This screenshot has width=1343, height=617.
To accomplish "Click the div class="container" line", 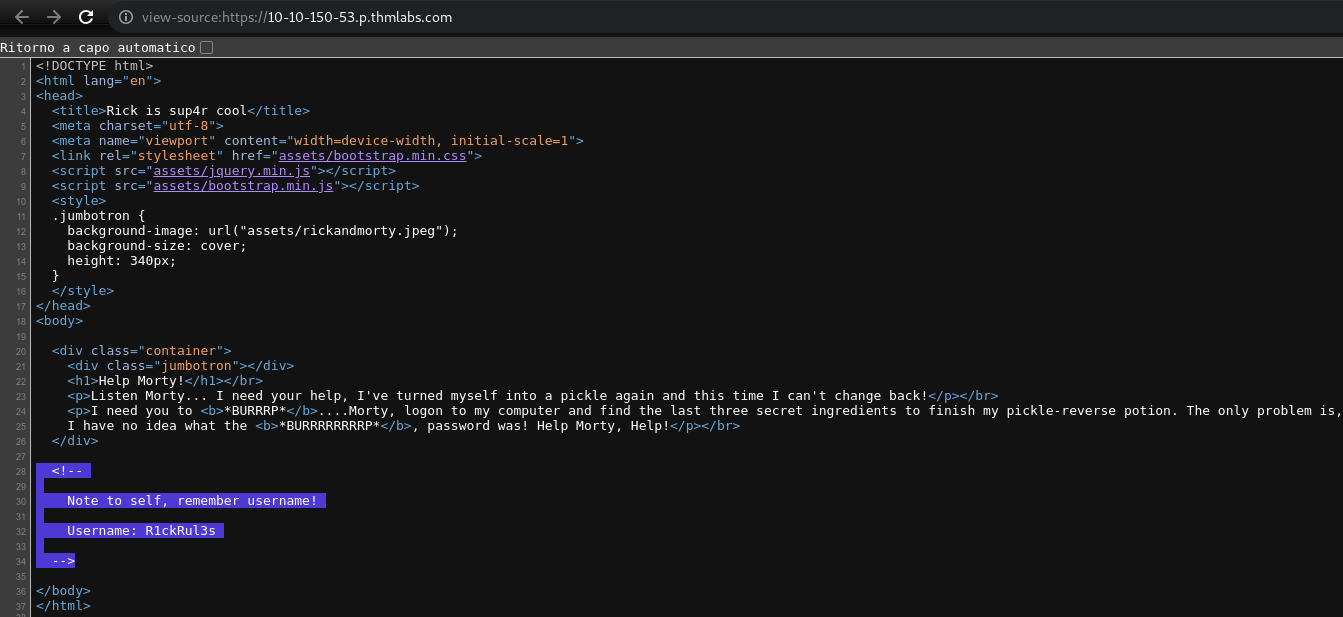I will [141, 351].
